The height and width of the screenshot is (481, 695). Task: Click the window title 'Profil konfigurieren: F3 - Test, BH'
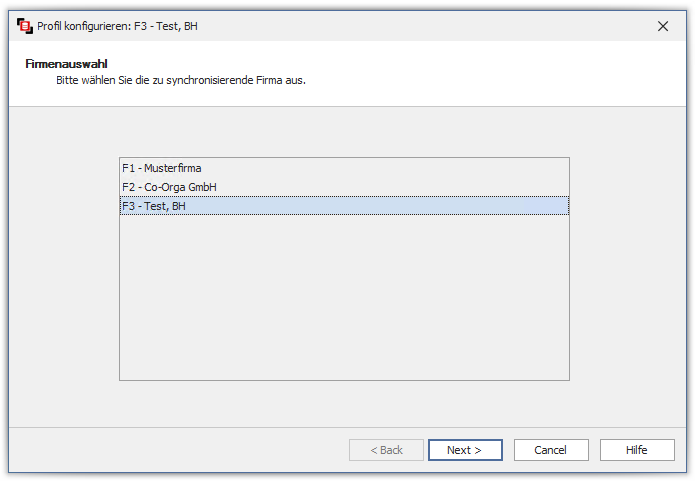118,26
